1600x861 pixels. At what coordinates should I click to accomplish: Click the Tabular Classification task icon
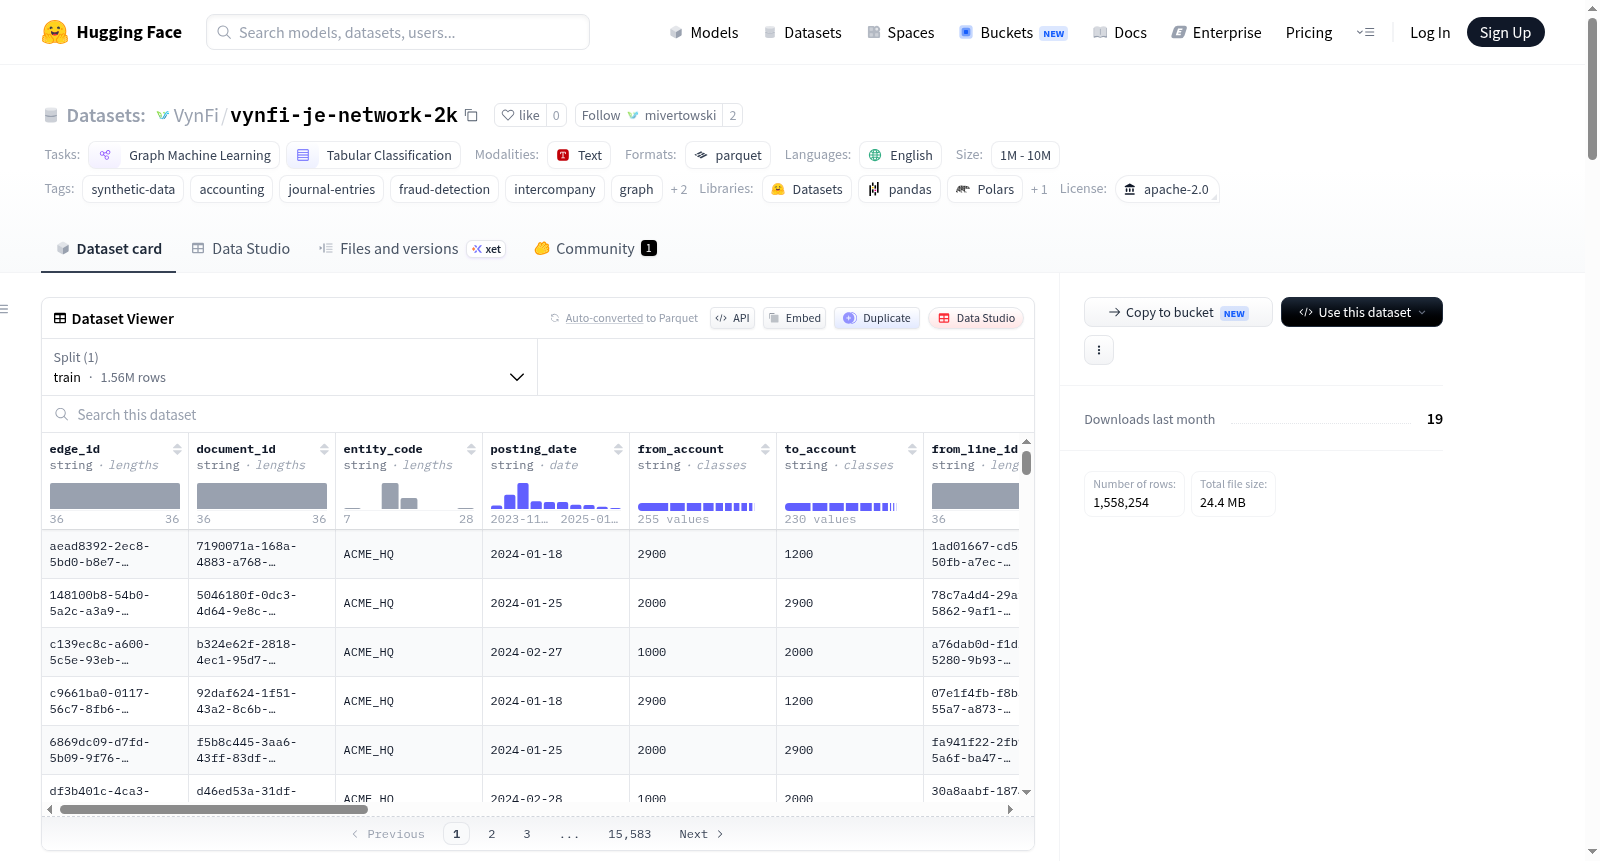click(303, 155)
